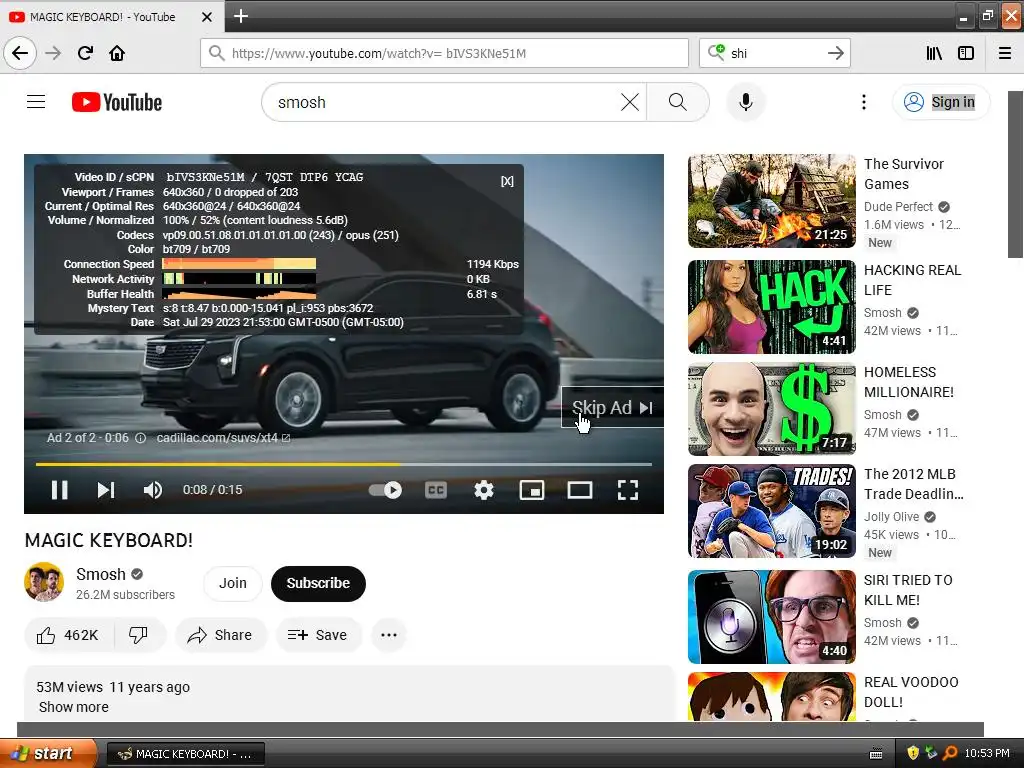Viewport: 1024px width, 768px height.
Task: Open the ad info icon next to timer
Action: click(x=140, y=438)
